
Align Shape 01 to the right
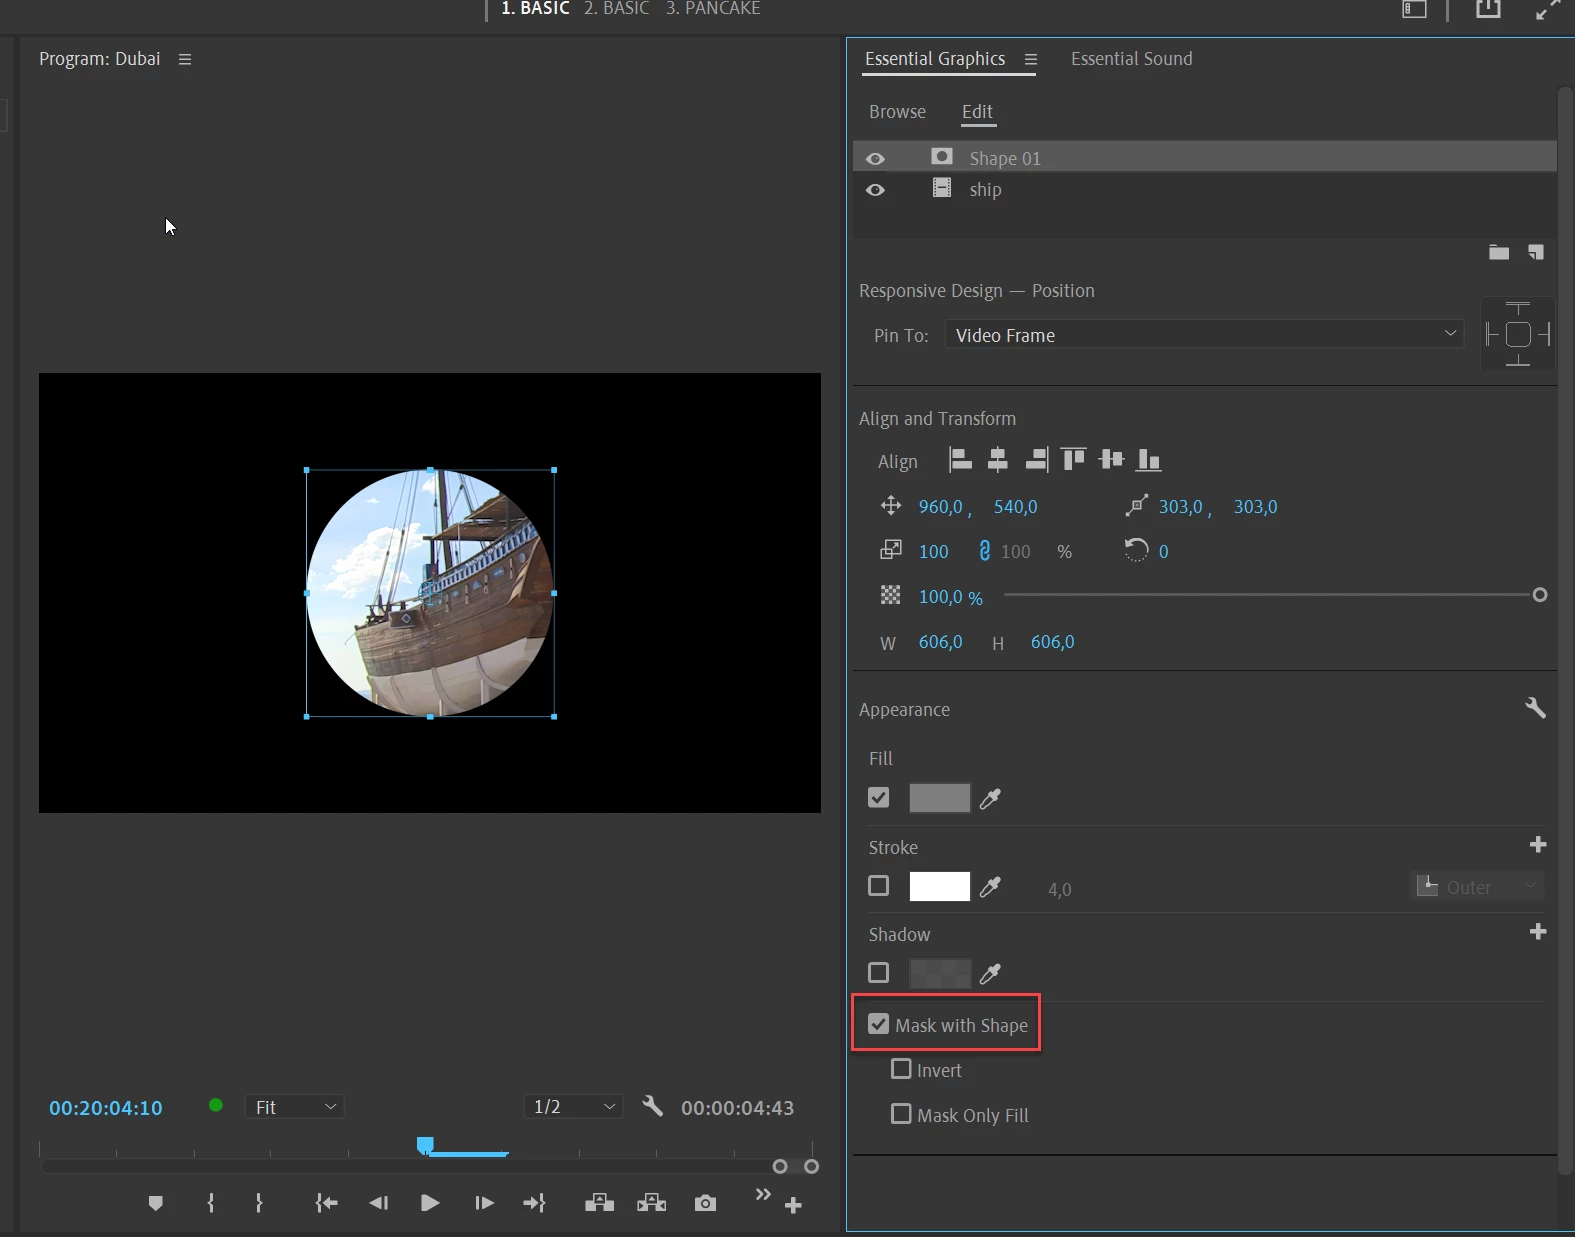coord(1037,460)
